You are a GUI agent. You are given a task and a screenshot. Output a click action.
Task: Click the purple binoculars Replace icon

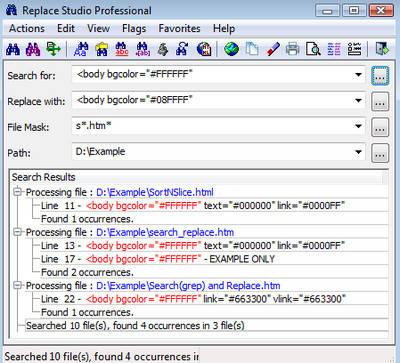[33, 50]
